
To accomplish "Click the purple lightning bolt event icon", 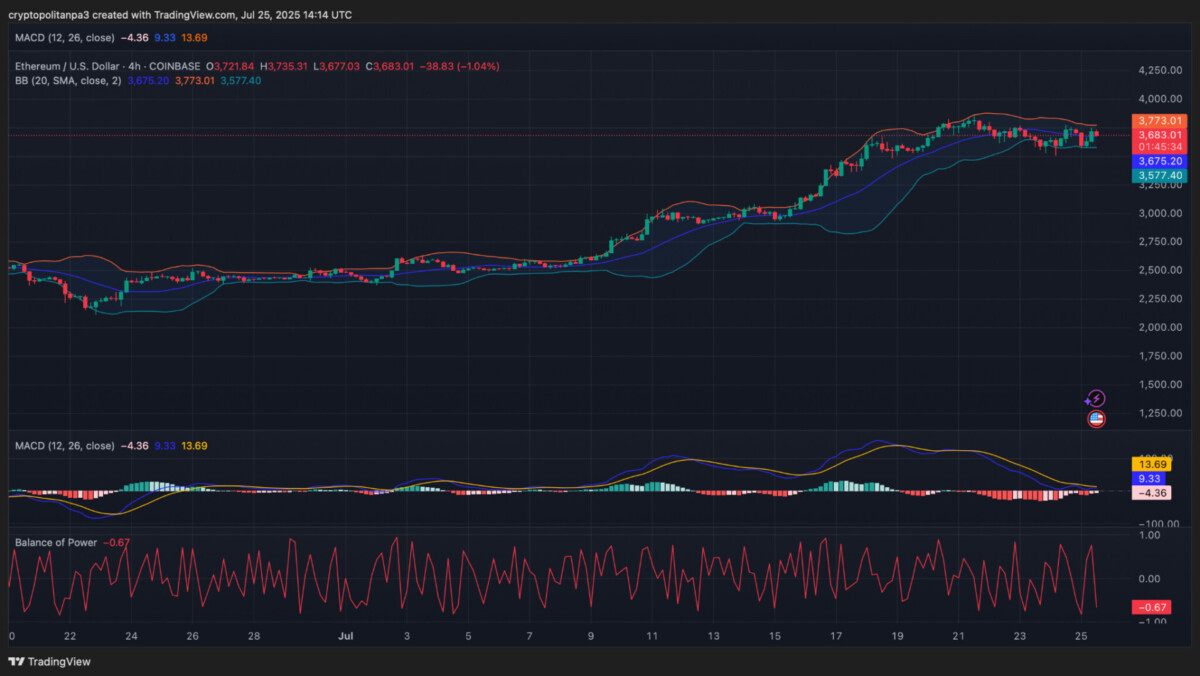I will pyautogui.click(x=1096, y=399).
